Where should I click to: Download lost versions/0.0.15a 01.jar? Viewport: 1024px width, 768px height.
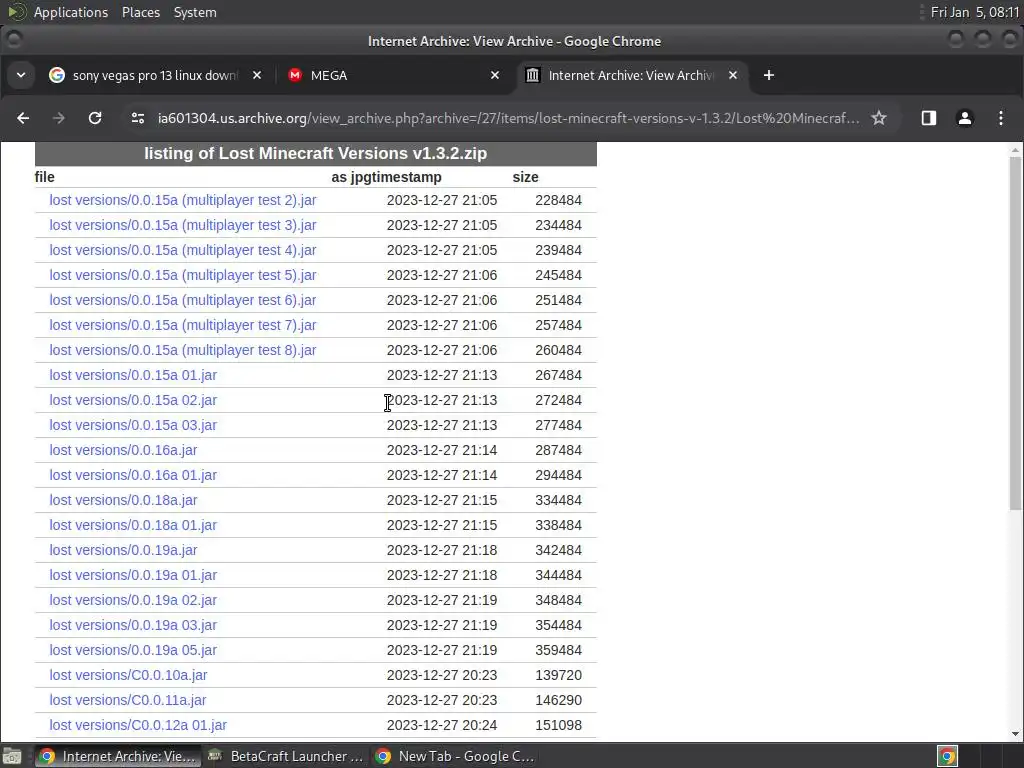tap(133, 375)
